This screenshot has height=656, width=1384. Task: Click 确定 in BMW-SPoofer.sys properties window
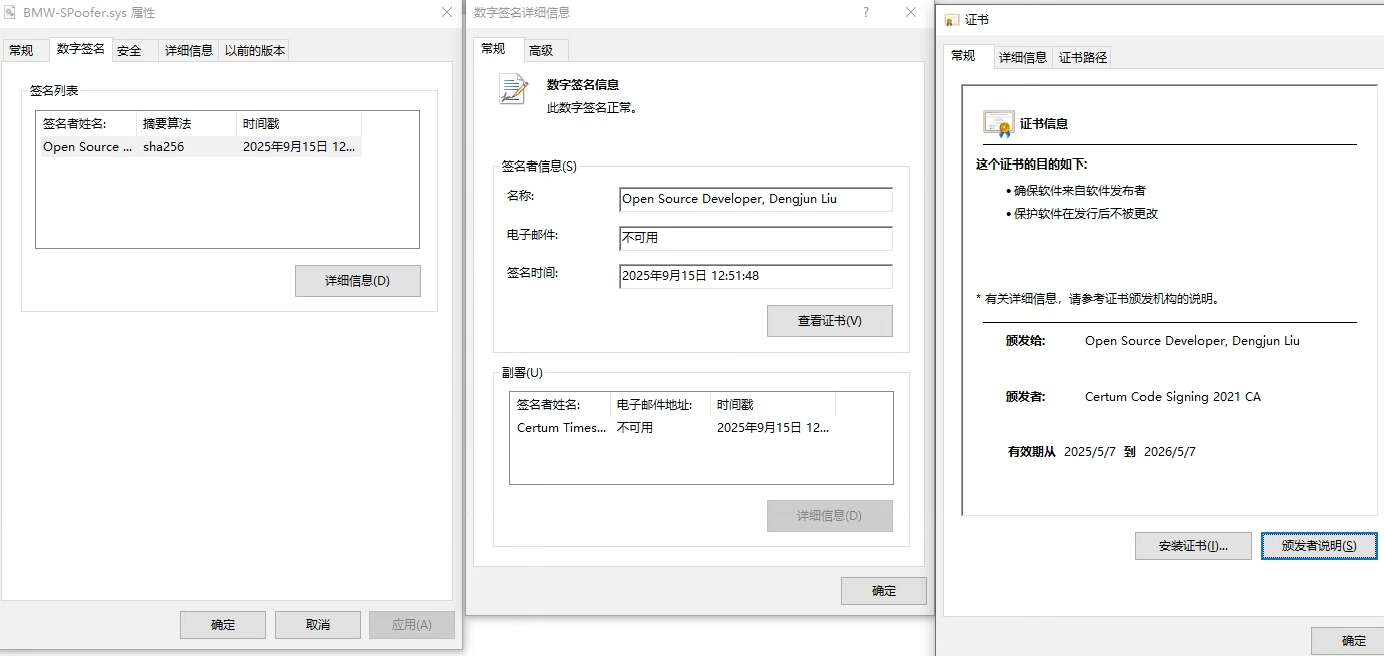pos(223,625)
